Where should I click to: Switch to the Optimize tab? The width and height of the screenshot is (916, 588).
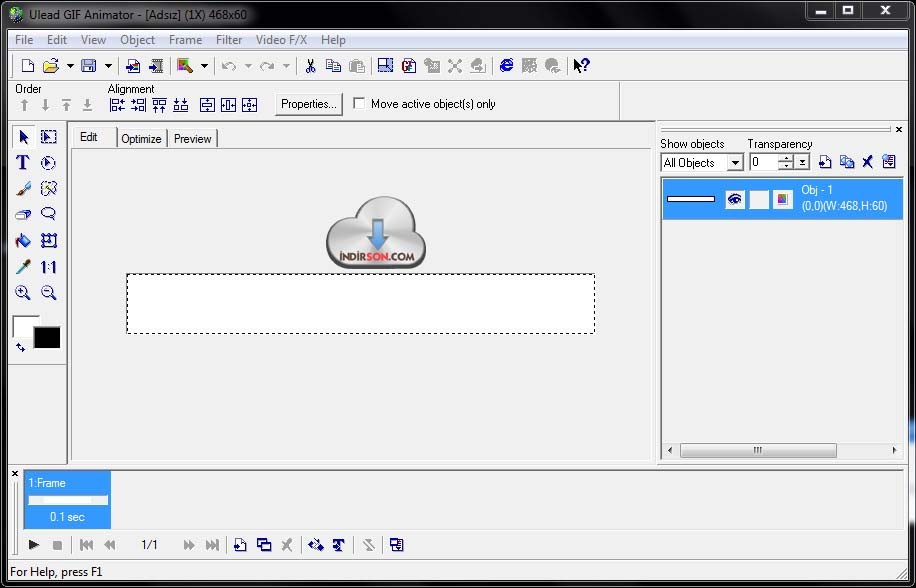coord(141,138)
